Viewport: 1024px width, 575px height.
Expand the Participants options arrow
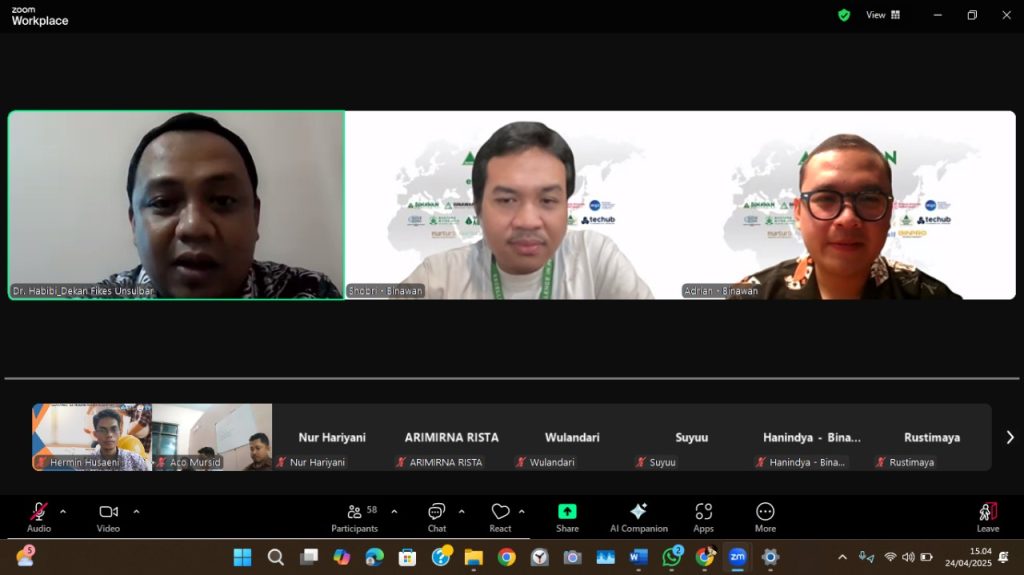click(x=394, y=511)
